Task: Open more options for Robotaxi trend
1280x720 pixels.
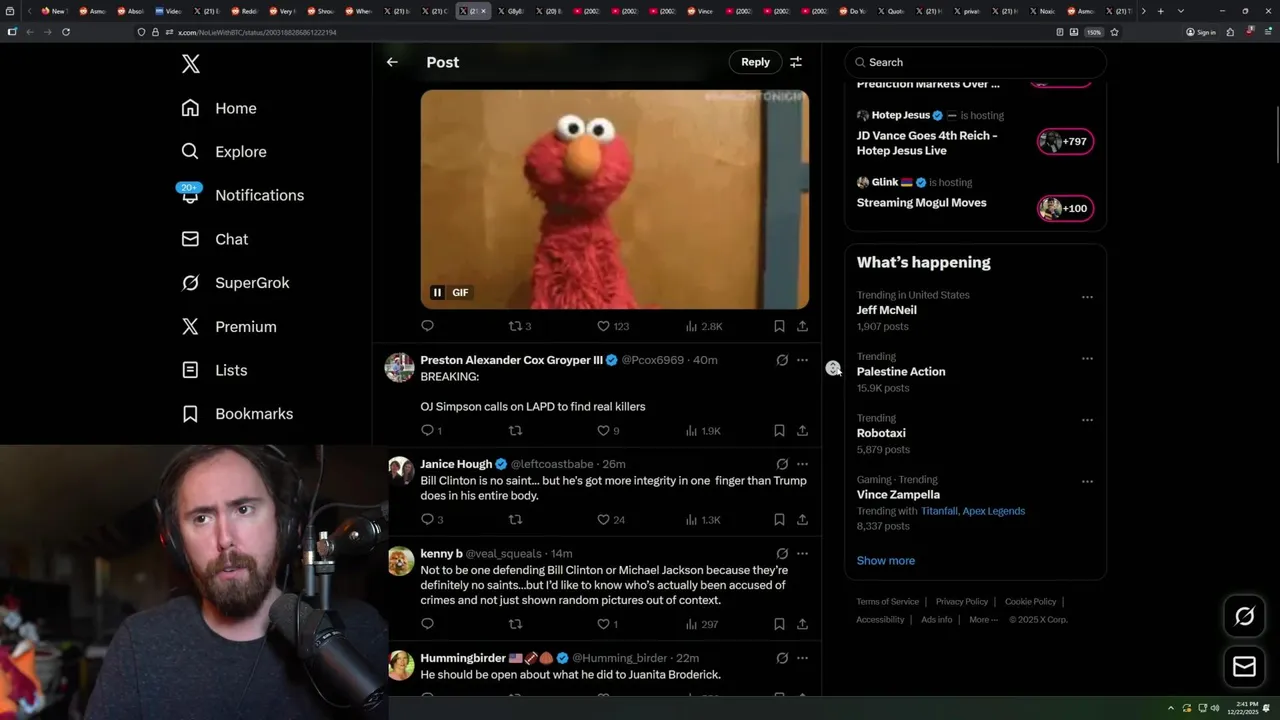Action: tap(1087, 420)
